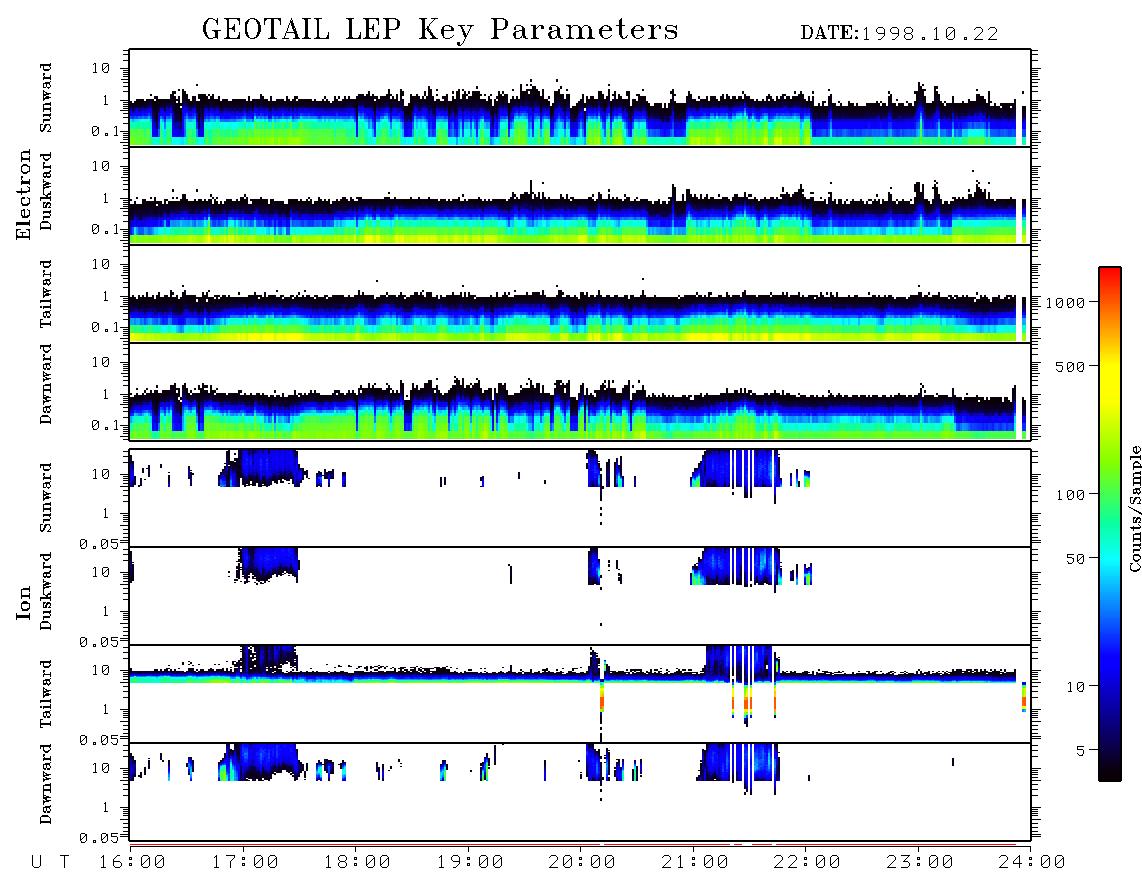This screenshot has height=880, width=1142.
Task: Click the Electron Tailward panel label
Action: point(46,294)
